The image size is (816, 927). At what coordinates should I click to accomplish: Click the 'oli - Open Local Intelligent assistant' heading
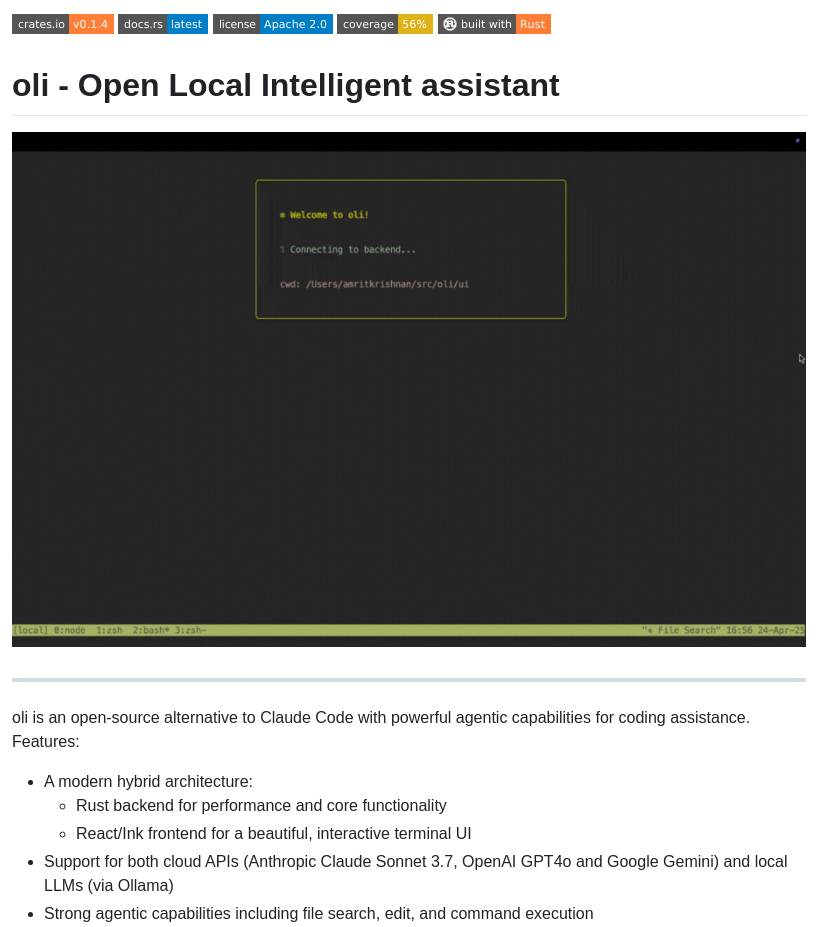[x=285, y=85]
